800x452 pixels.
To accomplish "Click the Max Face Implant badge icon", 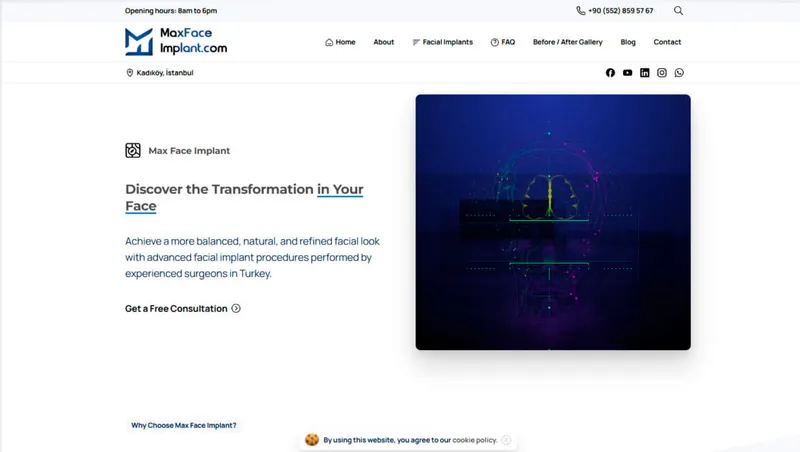I will tap(133, 150).
